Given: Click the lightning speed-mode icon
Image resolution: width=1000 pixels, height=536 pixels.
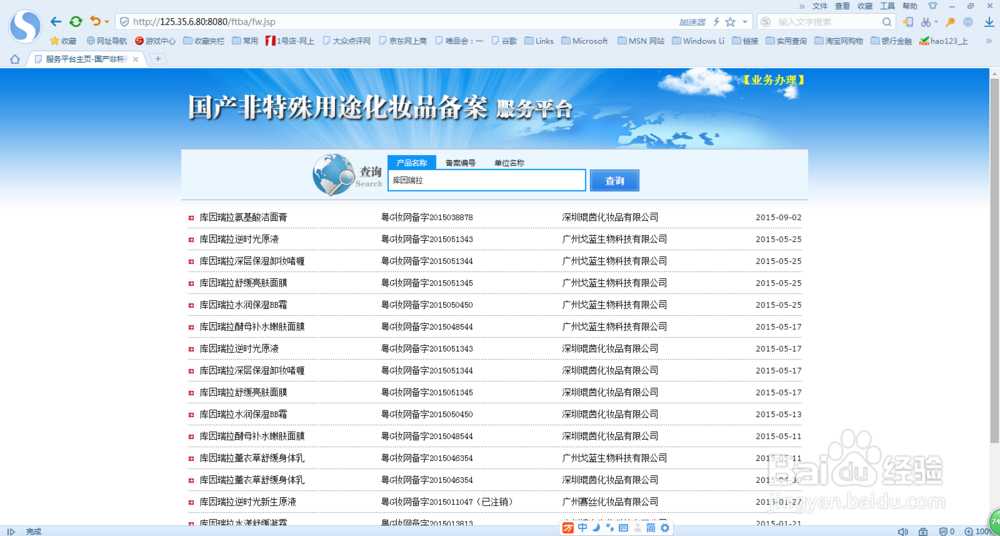Looking at the screenshot, I should click(716, 22).
